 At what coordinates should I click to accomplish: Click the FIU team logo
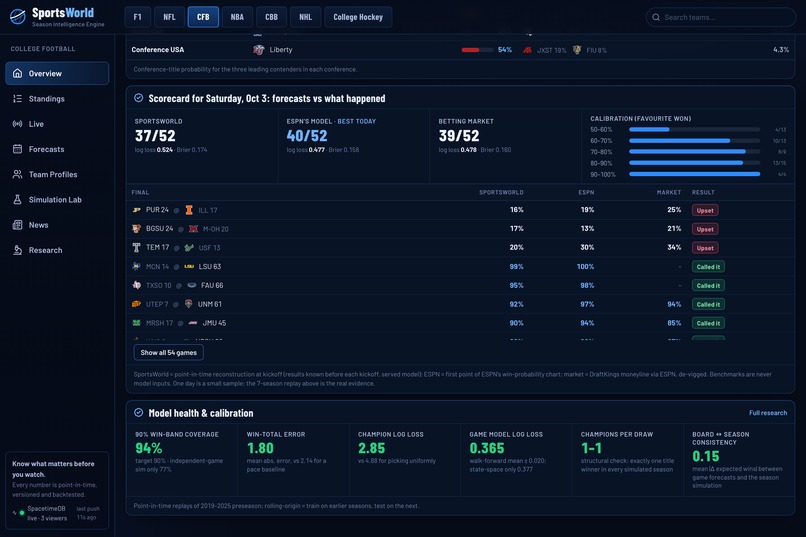pyautogui.click(x=577, y=50)
